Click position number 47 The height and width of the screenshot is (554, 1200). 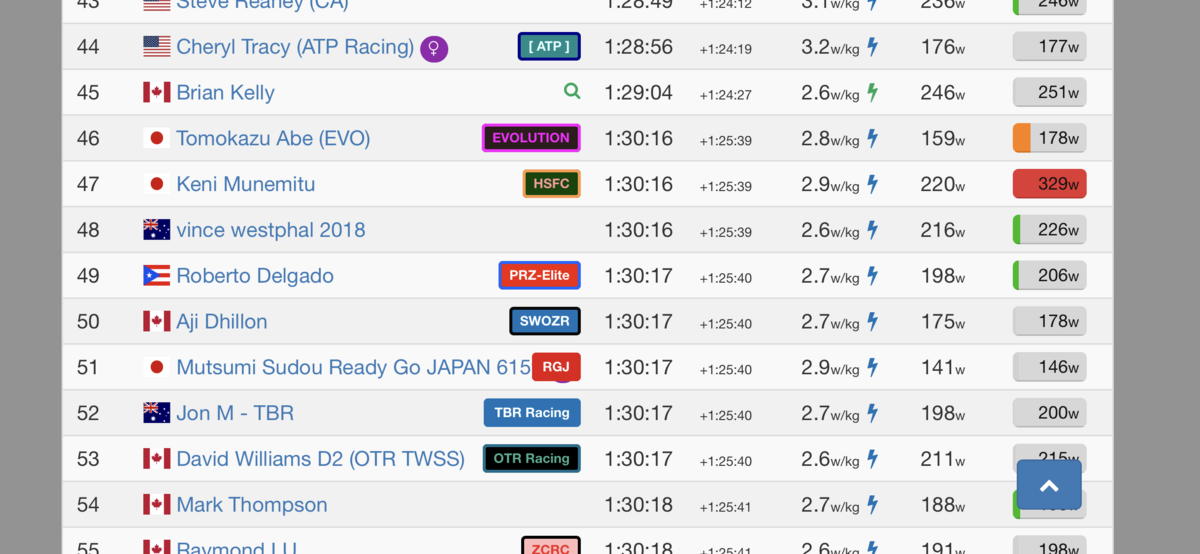(88, 184)
